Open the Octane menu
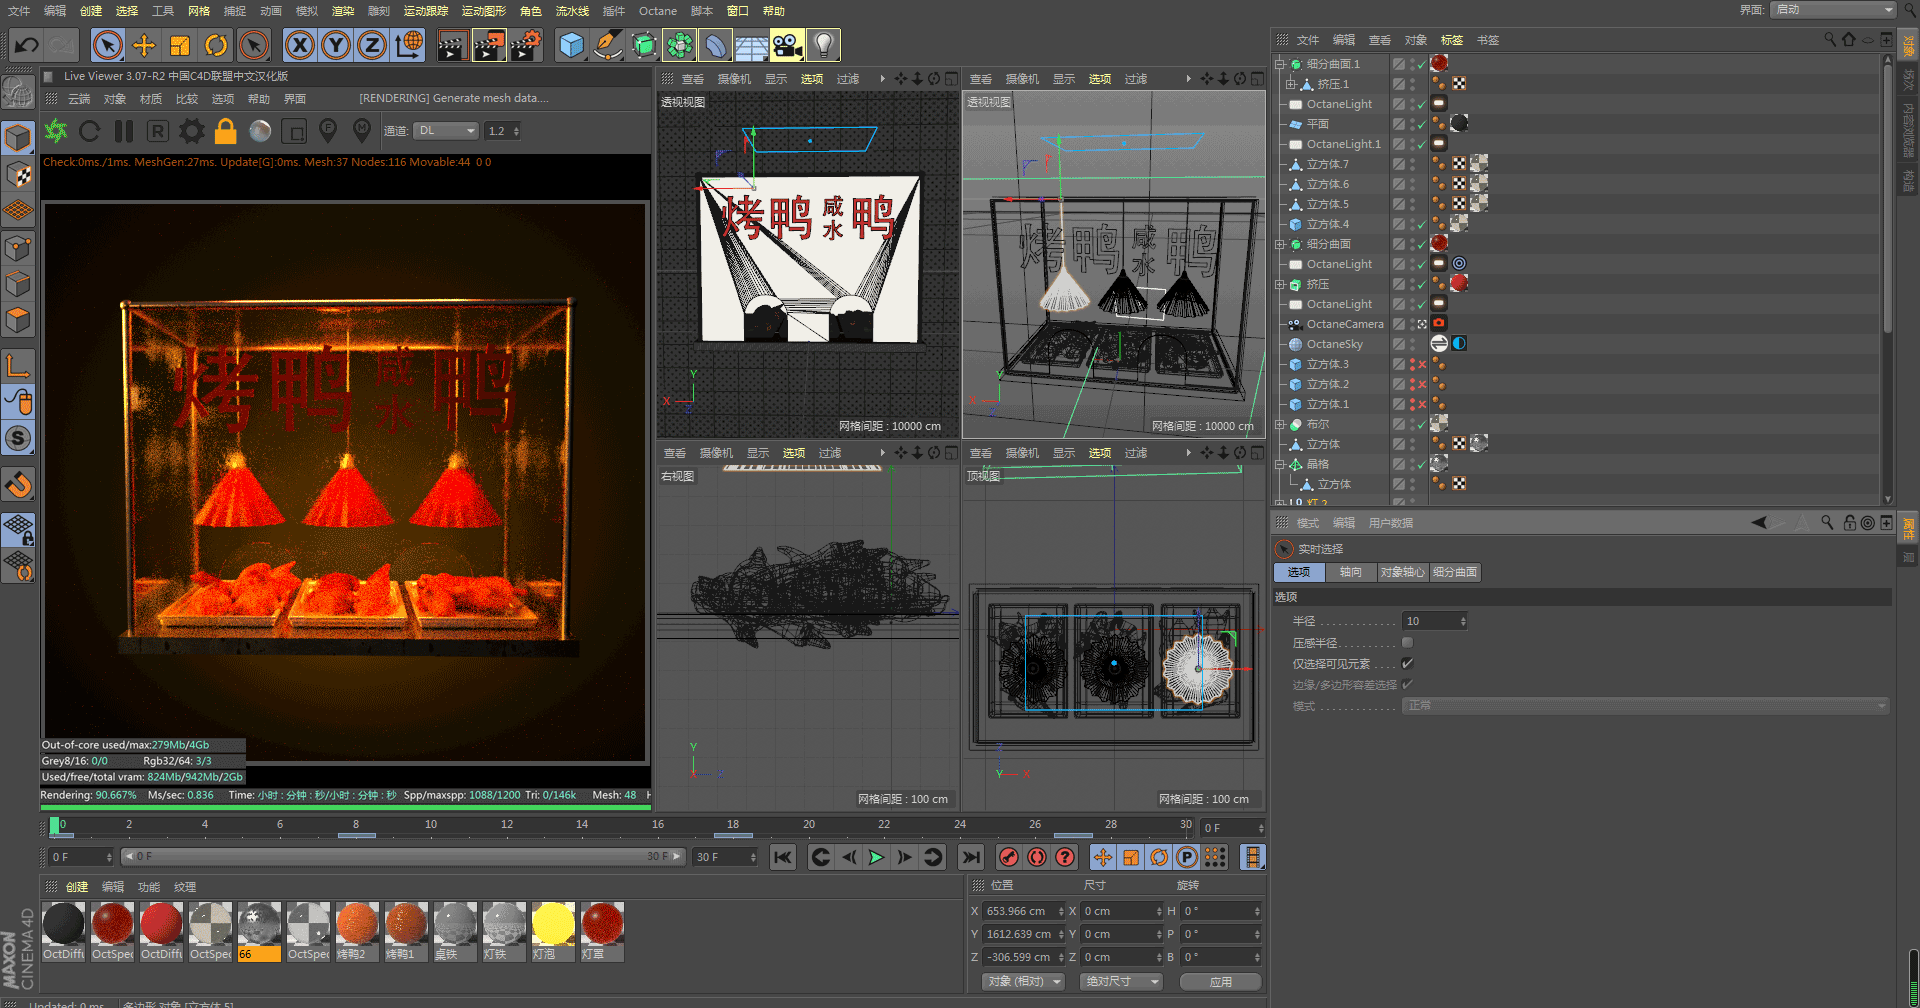The image size is (1920, 1008). click(x=658, y=11)
